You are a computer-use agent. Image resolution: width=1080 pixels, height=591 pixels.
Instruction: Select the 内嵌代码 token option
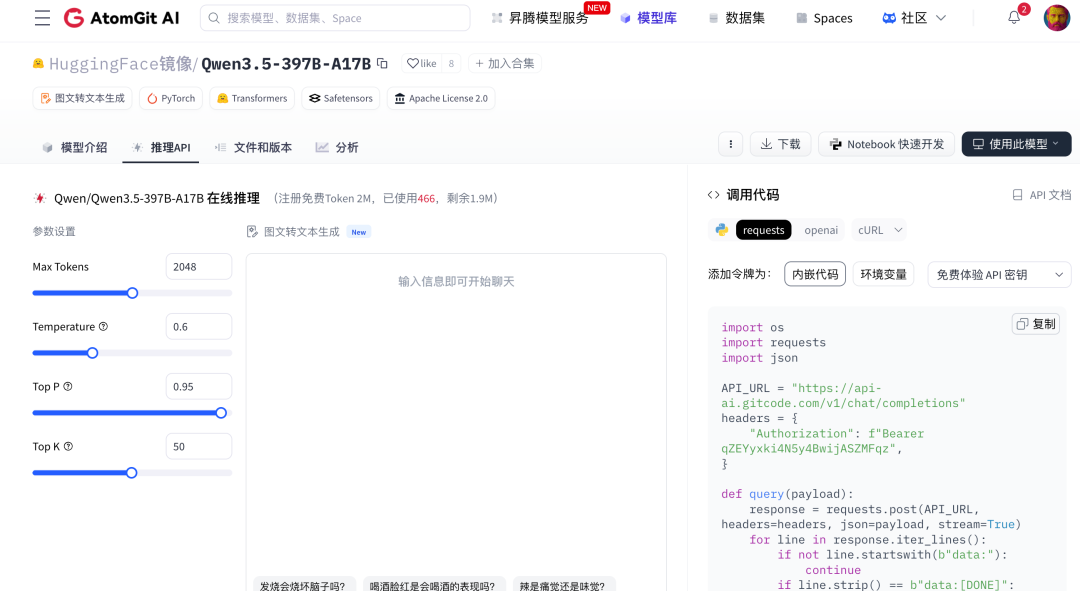pyautogui.click(x=815, y=274)
